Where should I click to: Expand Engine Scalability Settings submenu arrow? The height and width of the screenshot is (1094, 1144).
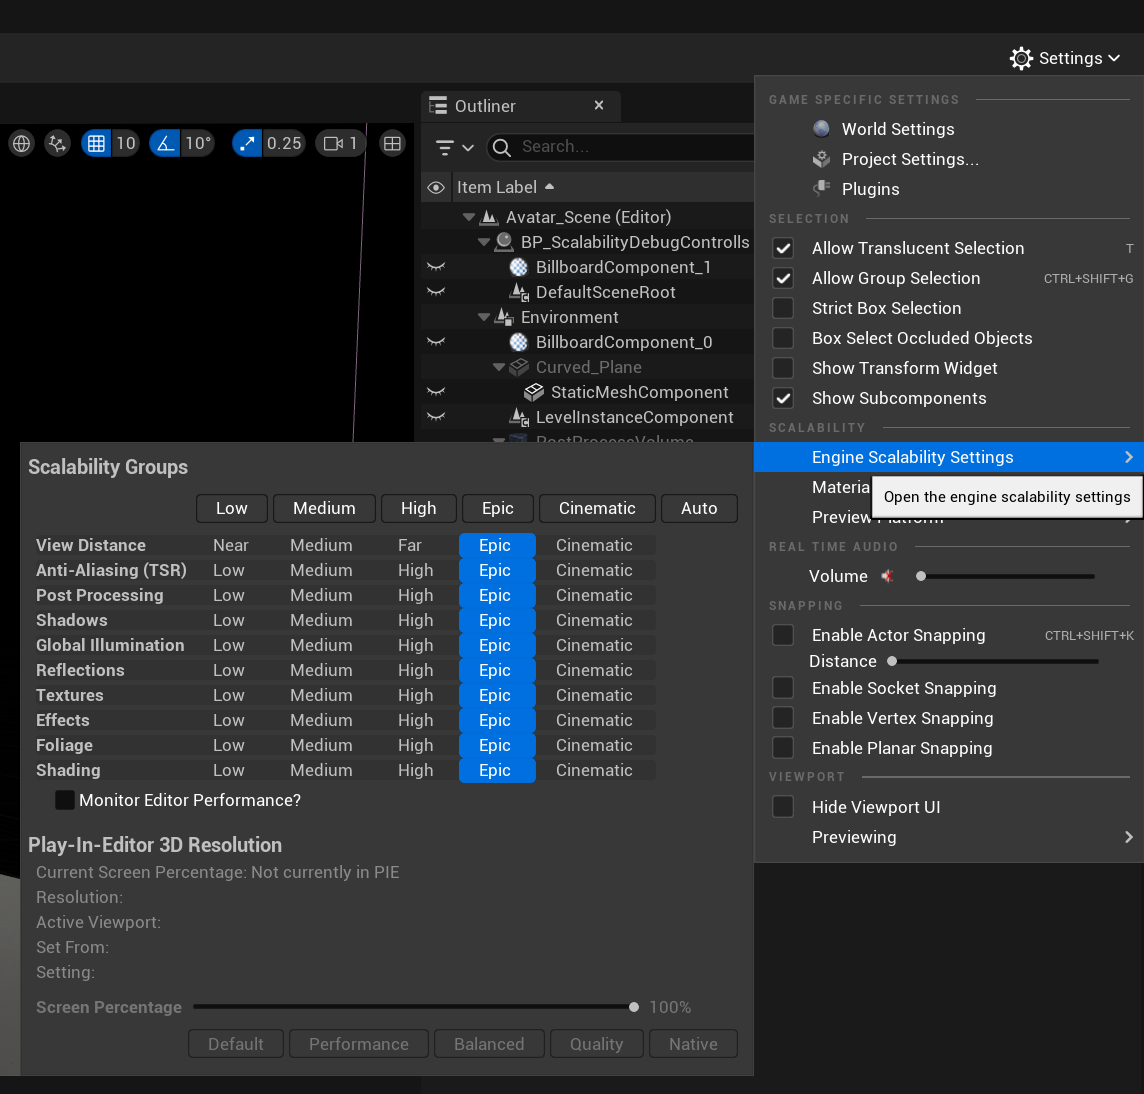1129,457
